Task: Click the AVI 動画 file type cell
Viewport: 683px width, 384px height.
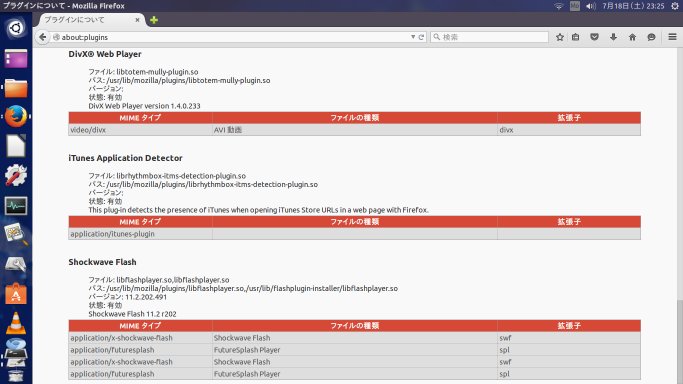Action: coord(355,130)
